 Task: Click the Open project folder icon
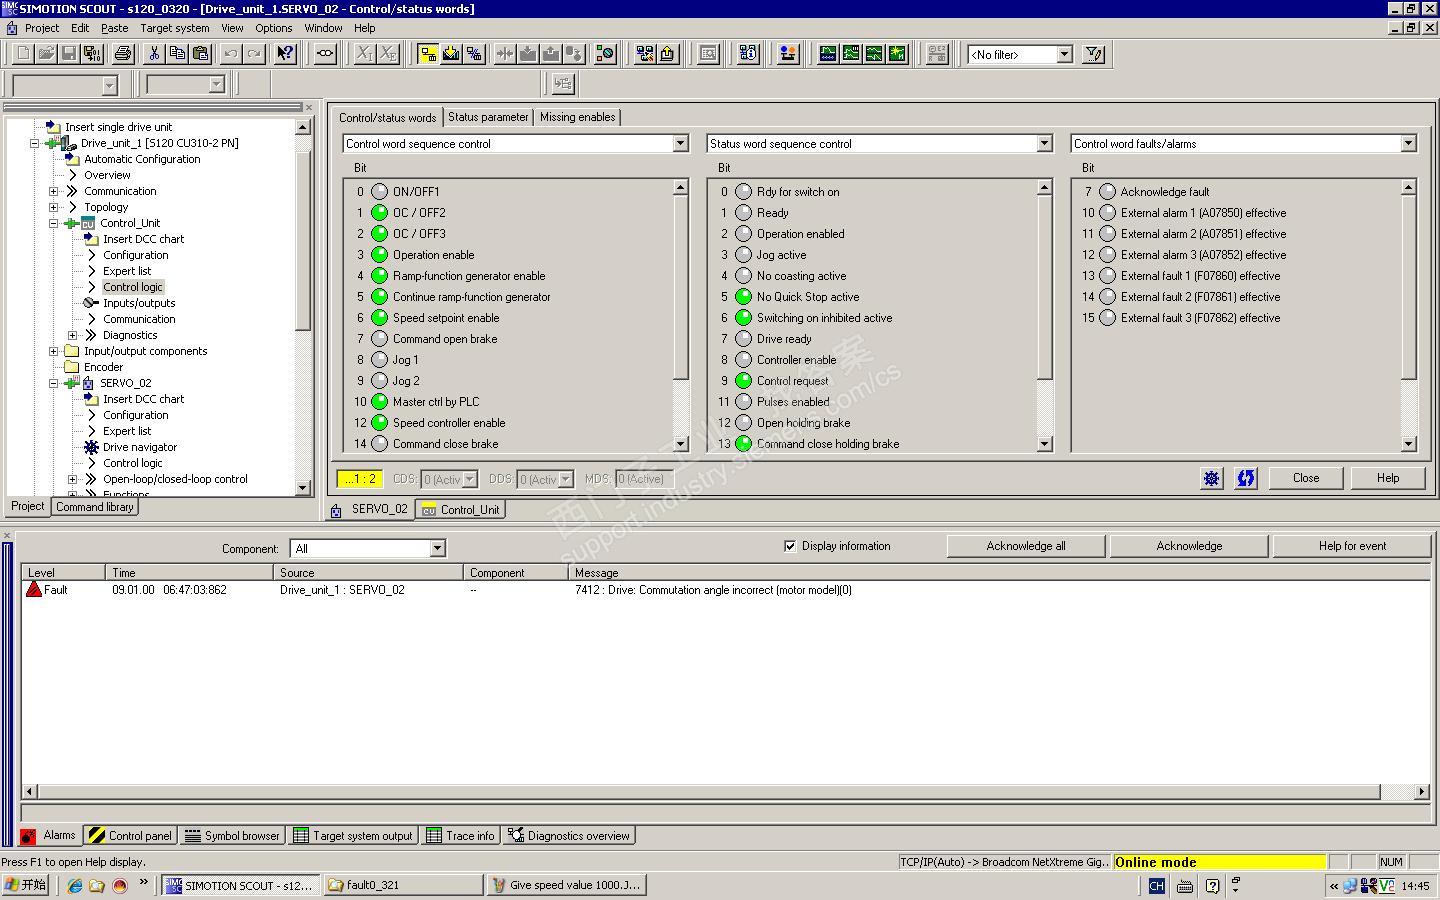[46, 54]
